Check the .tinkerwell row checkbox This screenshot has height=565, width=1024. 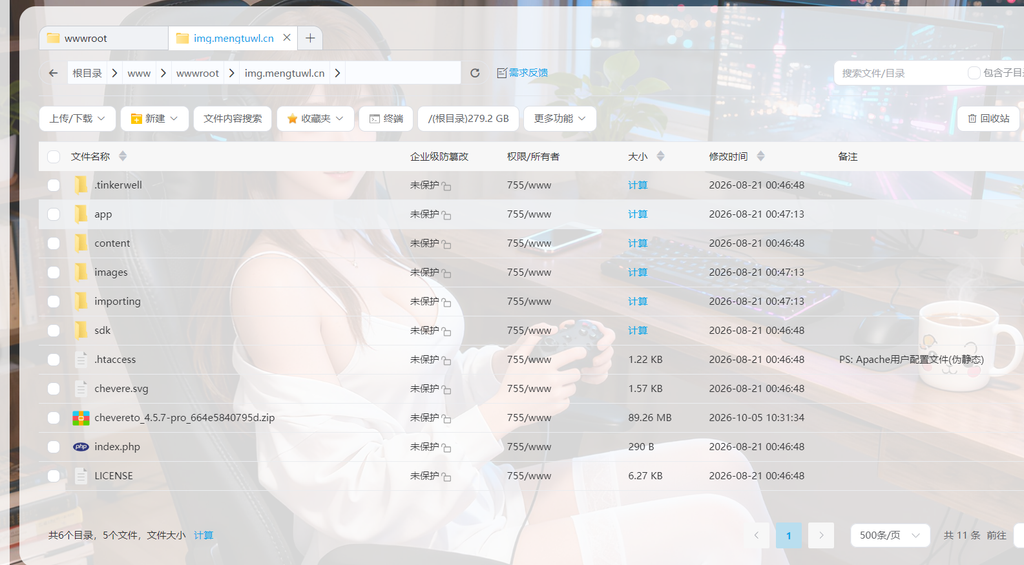[x=54, y=185]
